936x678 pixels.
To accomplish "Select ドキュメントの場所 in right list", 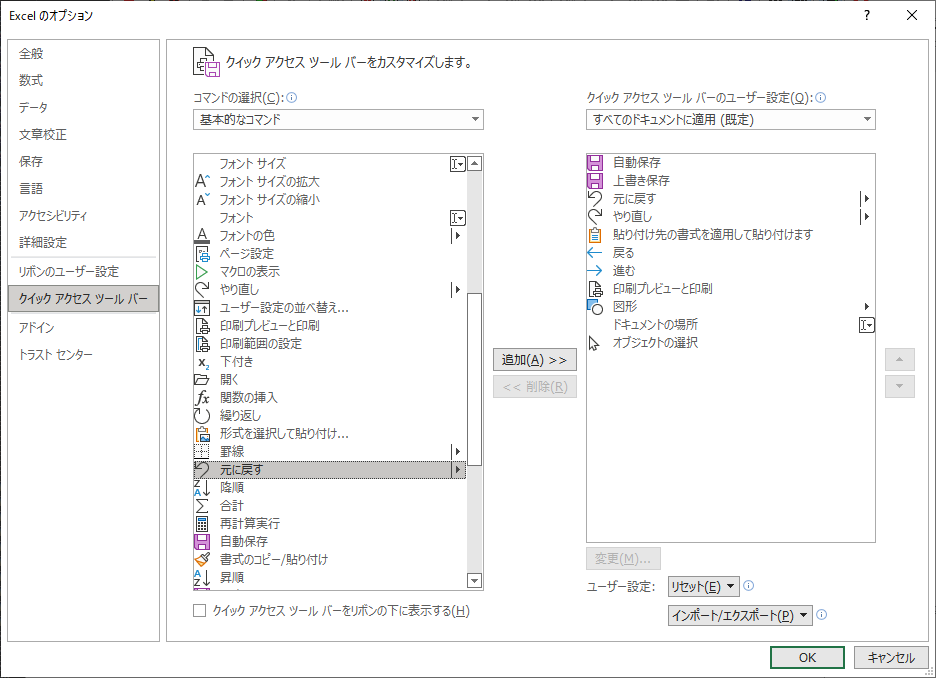I will (731, 325).
